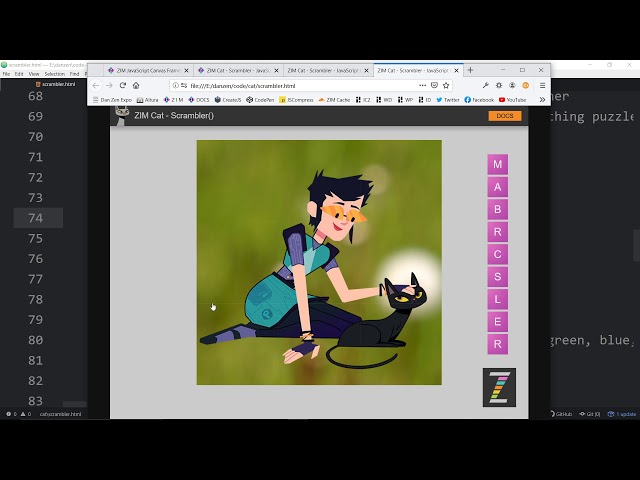
Task: Click the M letter tile
Action: 498,164
